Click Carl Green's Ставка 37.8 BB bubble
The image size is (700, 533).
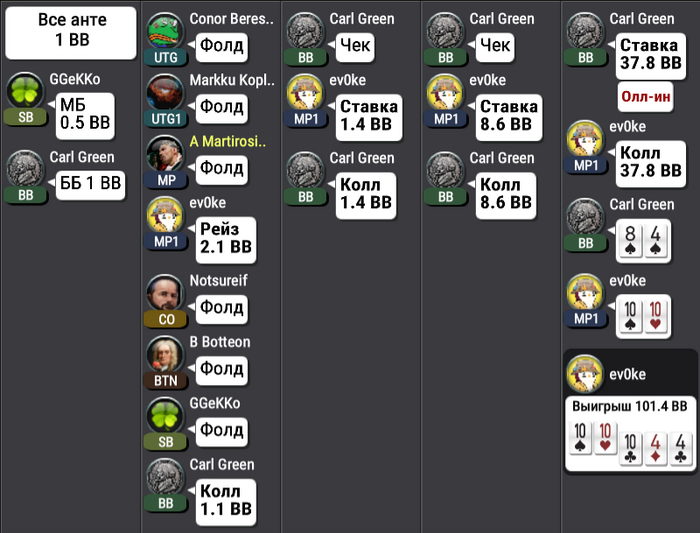tap(651, 56)
